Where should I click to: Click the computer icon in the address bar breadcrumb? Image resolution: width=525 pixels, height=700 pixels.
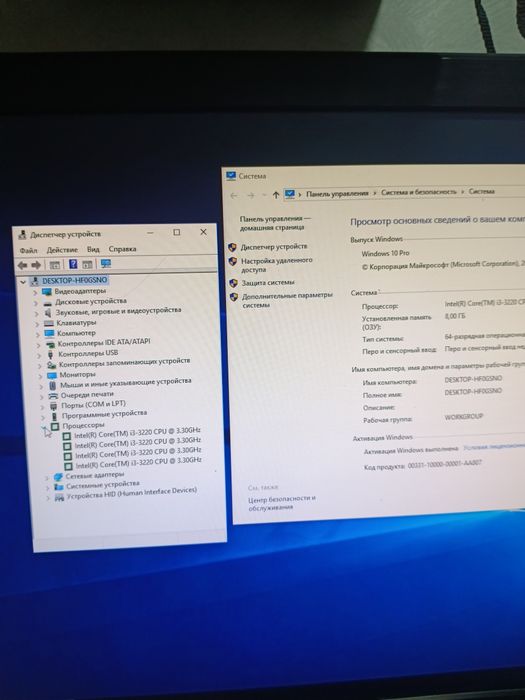290,194
